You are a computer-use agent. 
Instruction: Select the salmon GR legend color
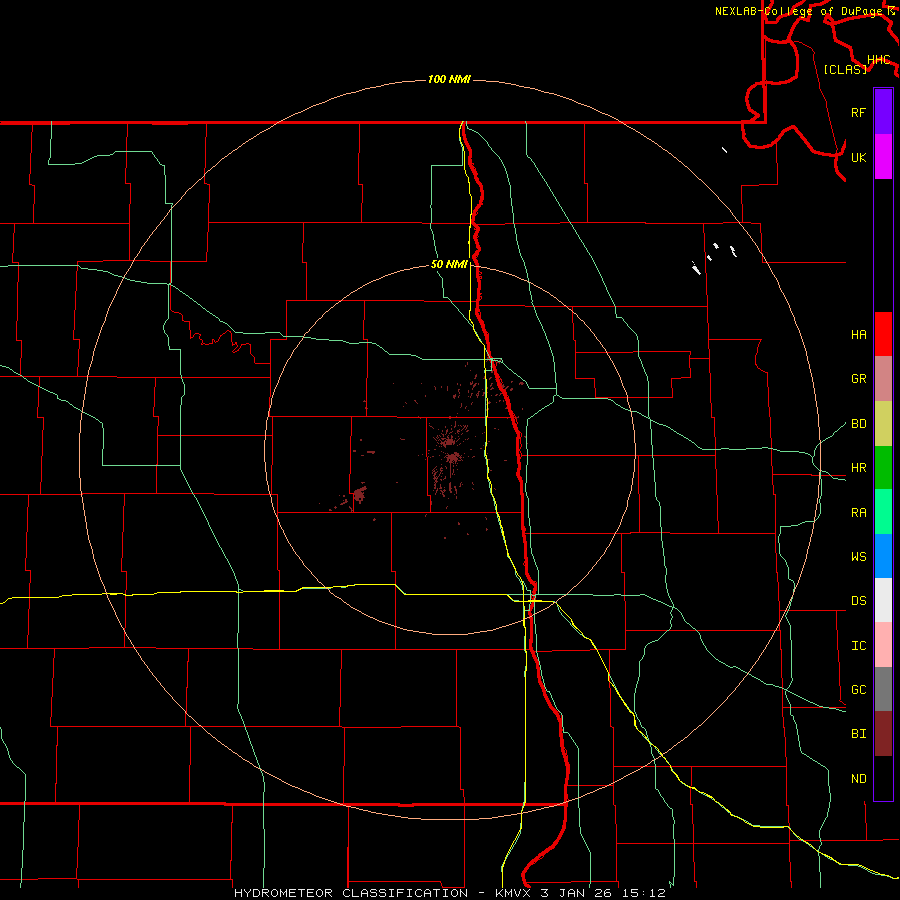point(883,379)
